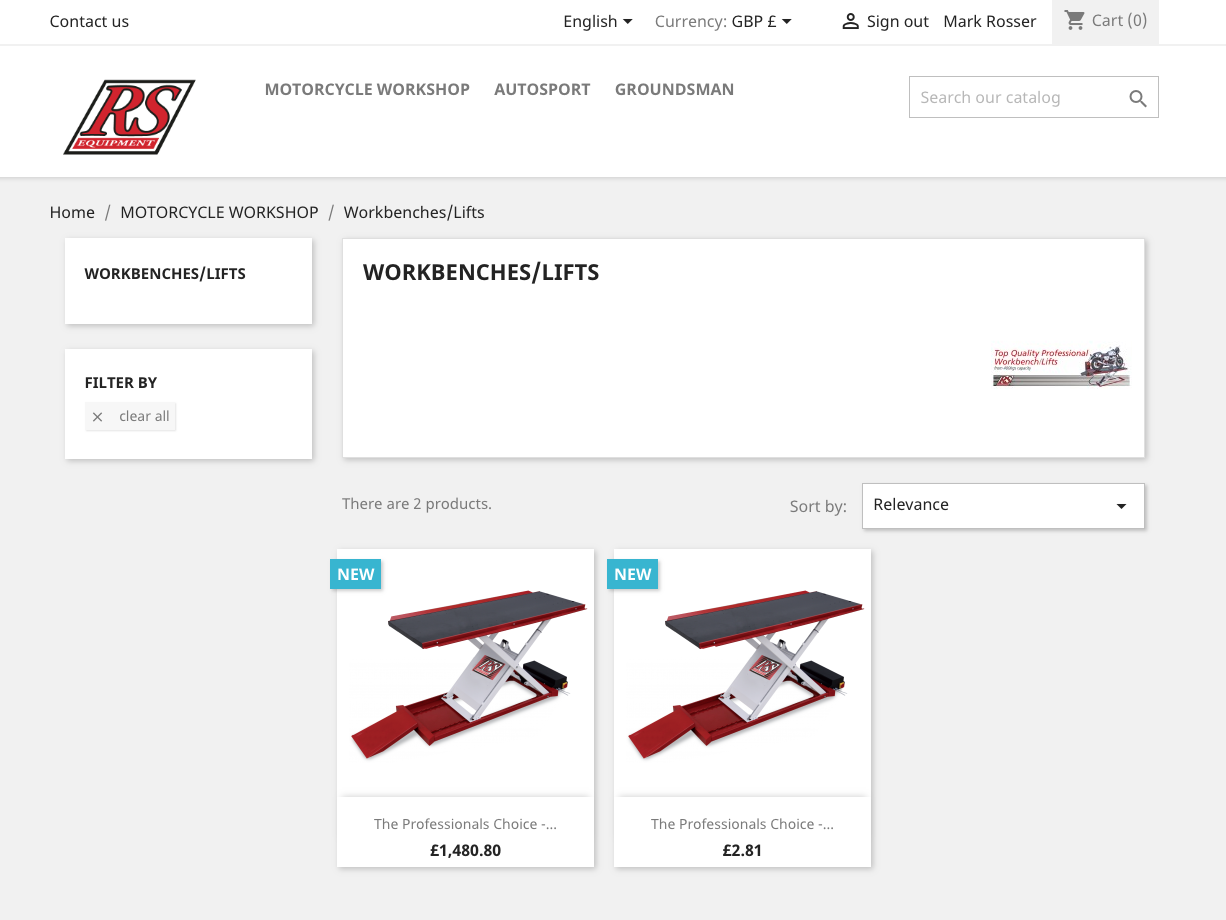Click the clear all filters button

pyautogui.click(x=130, y=417)
